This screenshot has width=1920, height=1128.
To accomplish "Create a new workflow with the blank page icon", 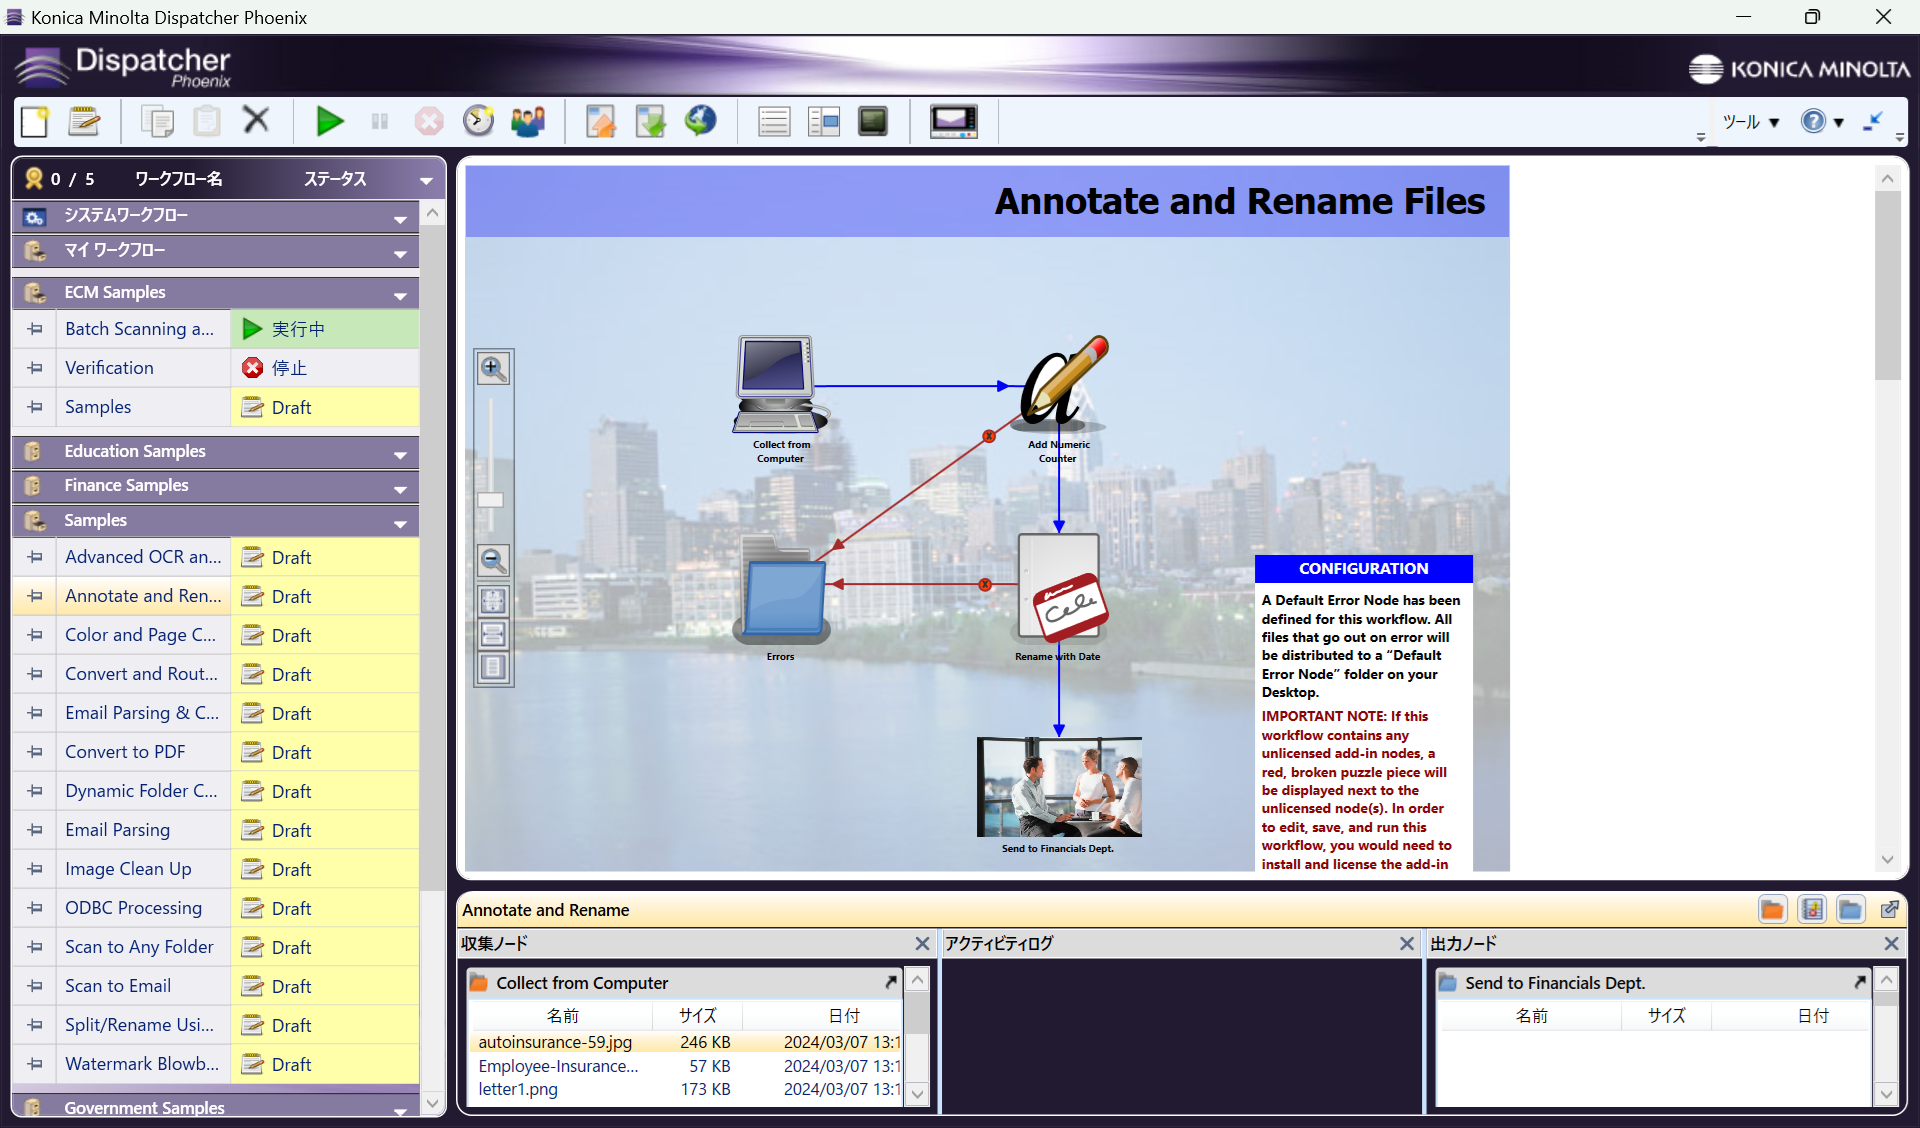I will click(35, 121).
